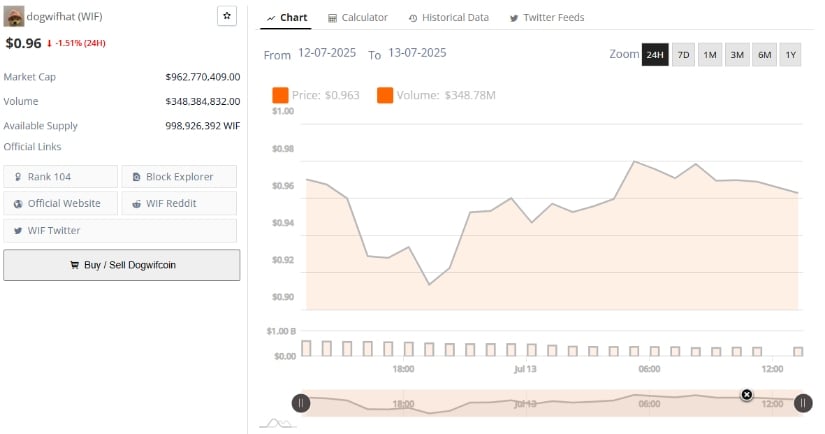Select the 1M zoom range
This screenshot has height=434, width=825.
click(710, 55)
